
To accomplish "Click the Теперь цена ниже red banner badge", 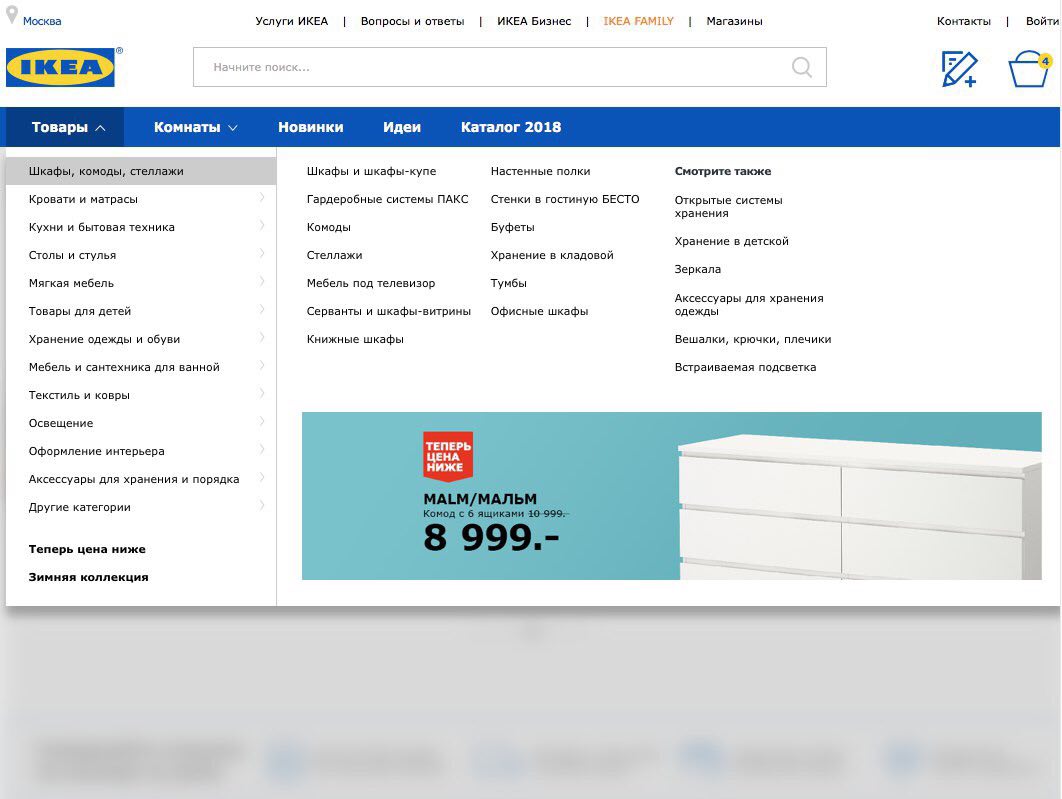I will 447,456.
